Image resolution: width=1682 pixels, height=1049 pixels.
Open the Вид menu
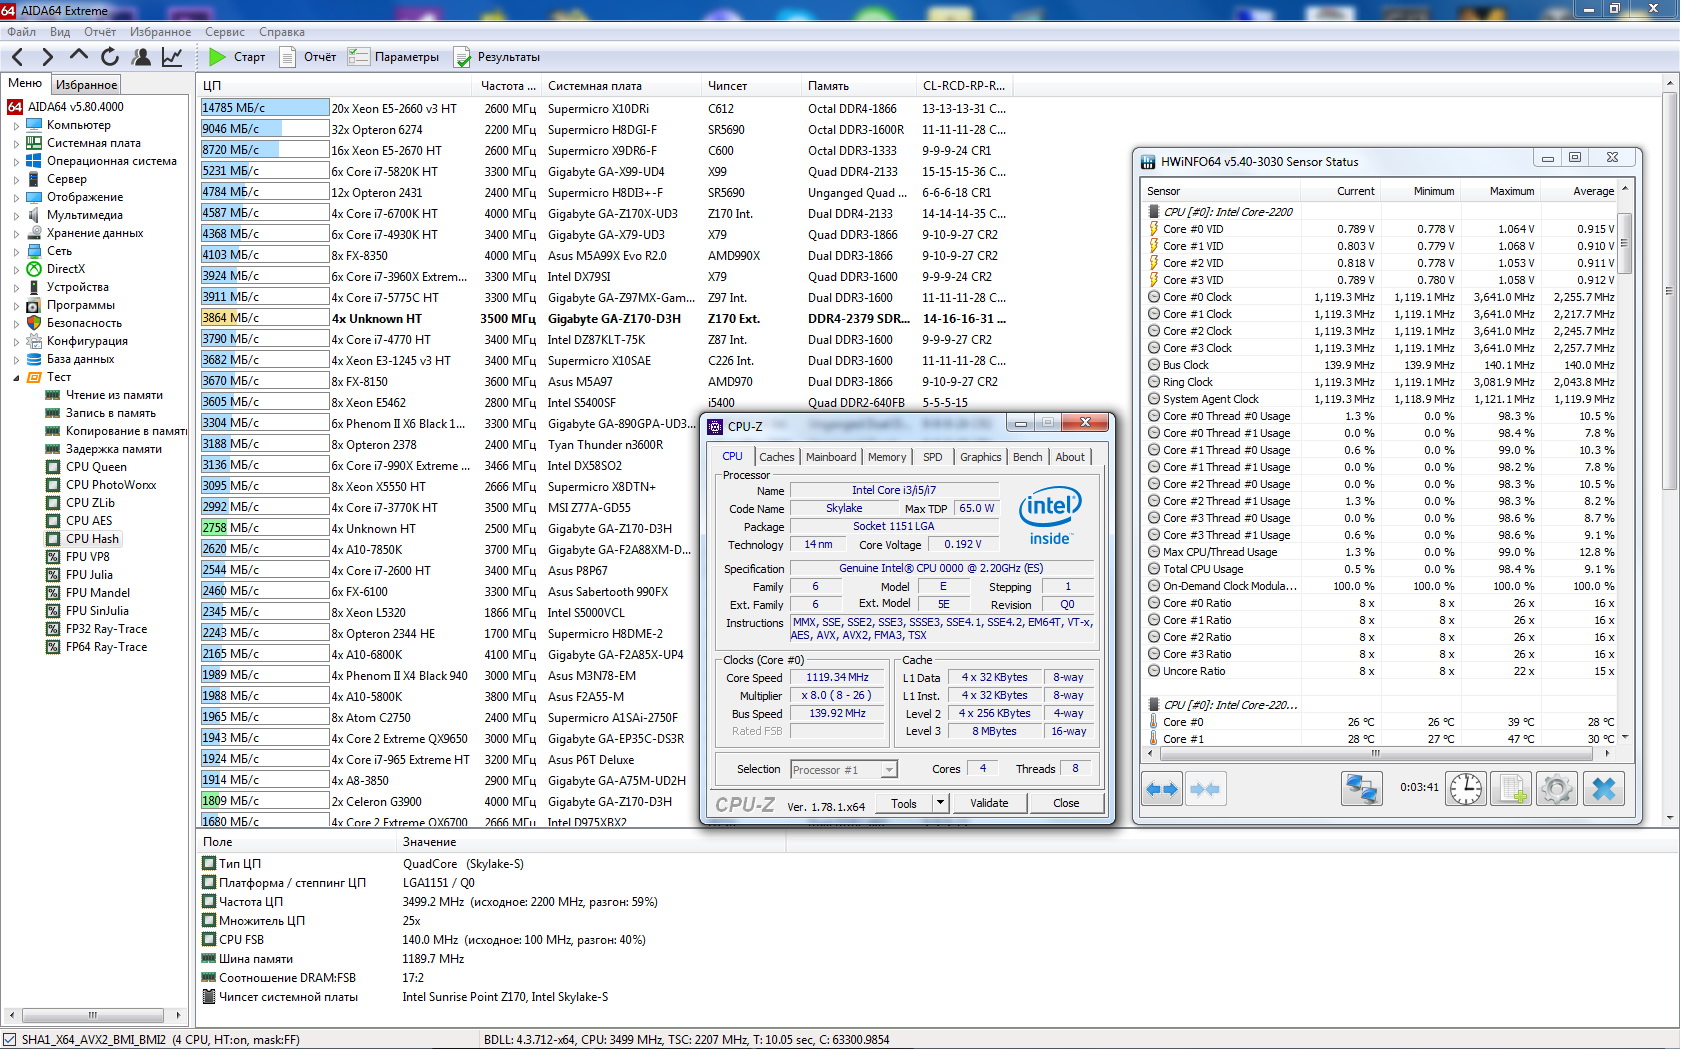pyautogui.click(x=60, y=32)
